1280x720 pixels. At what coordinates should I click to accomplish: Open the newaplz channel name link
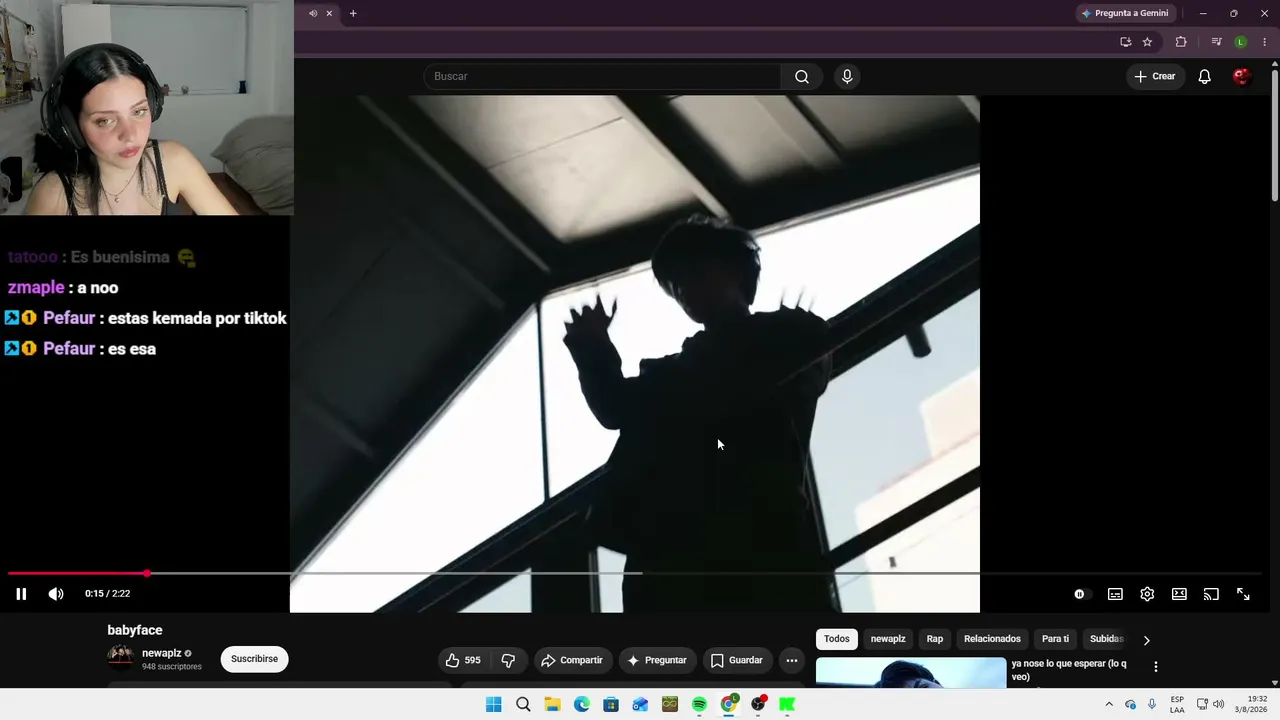tap(161, 653)
